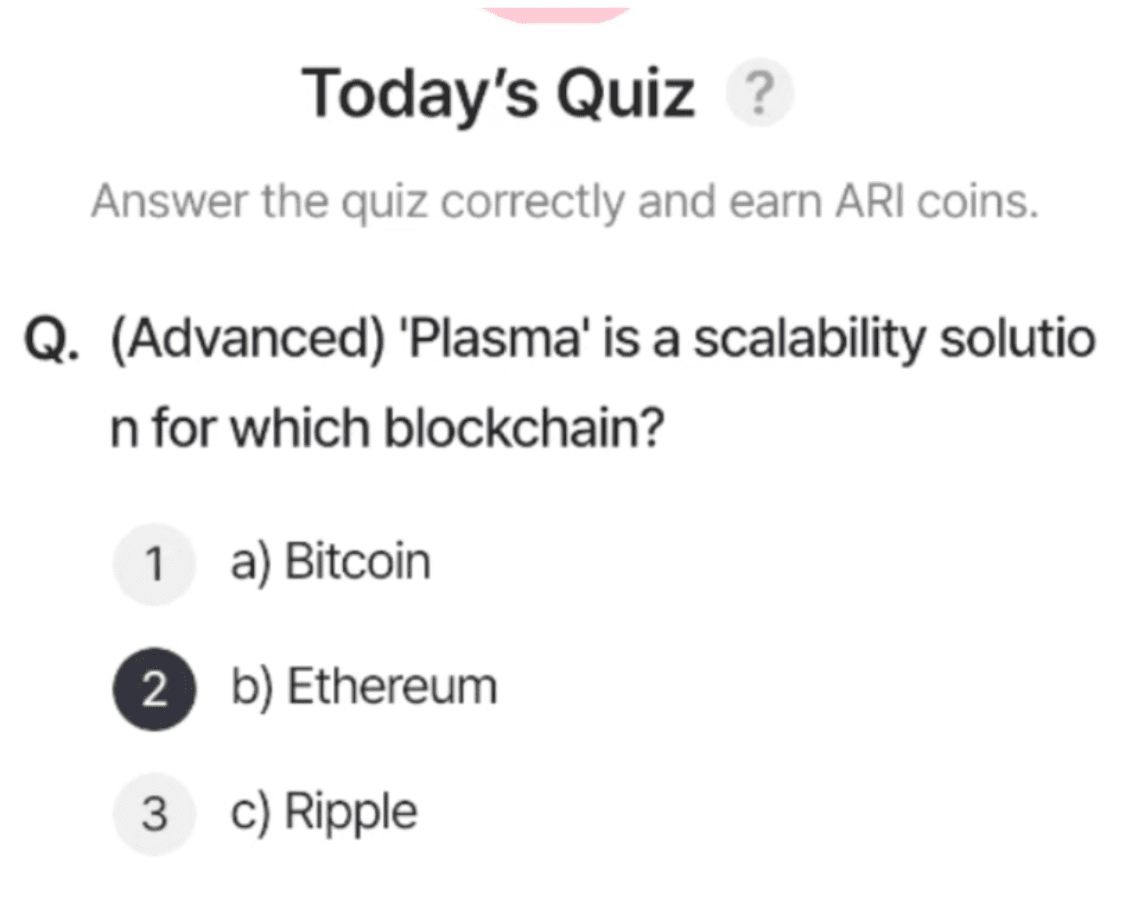Click 'Answer the quiz correctly' subtitle text
The width and height of the screenshot is (1129, 905).
[360, 203]
